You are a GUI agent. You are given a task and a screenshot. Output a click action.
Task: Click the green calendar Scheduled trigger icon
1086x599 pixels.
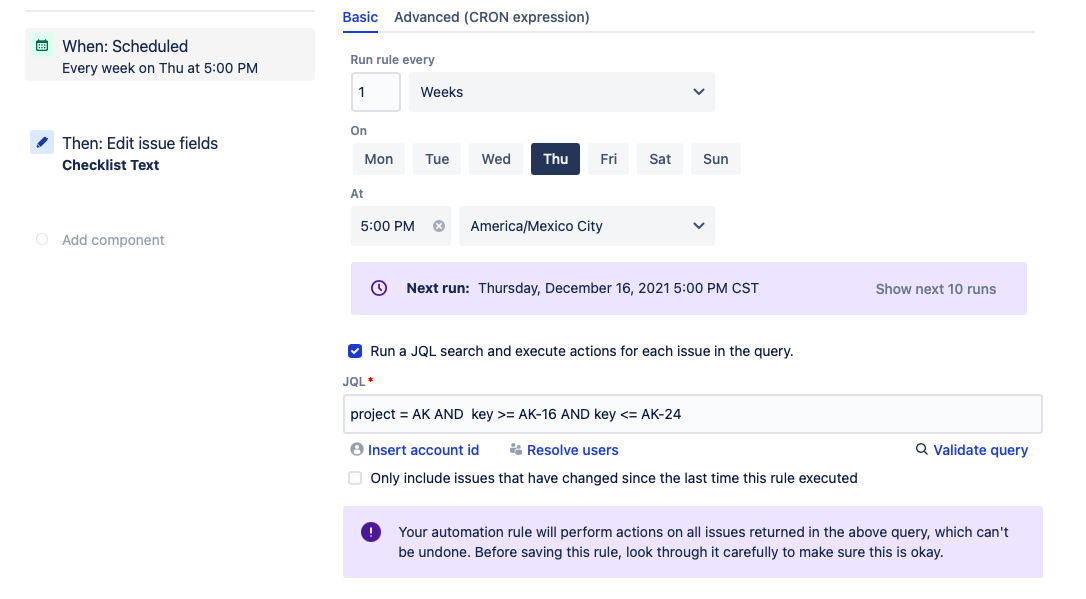pos(41,45)
